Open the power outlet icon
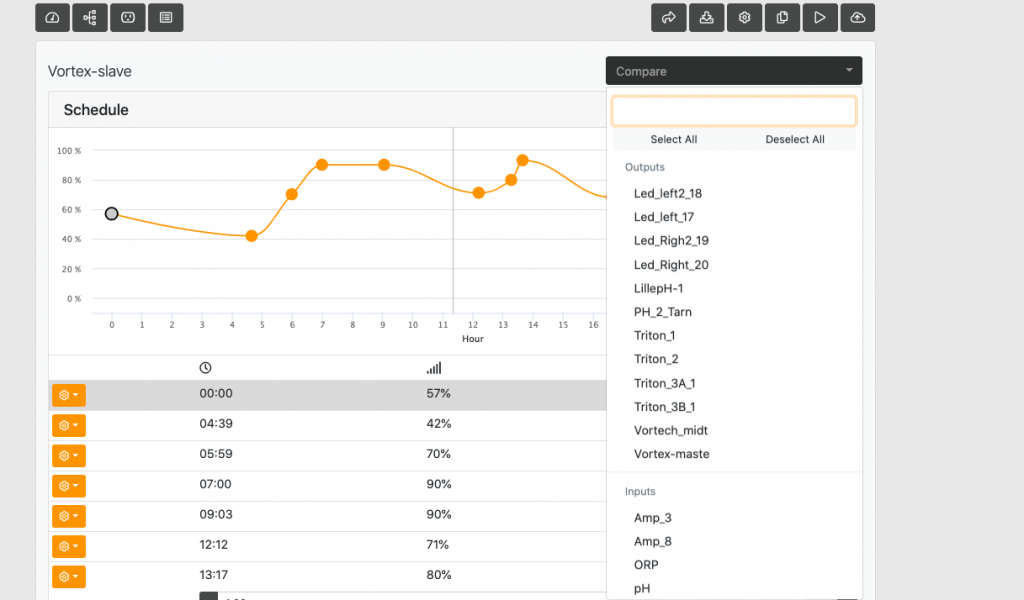This screenshot has height=600, width=1024. [128, 17]
